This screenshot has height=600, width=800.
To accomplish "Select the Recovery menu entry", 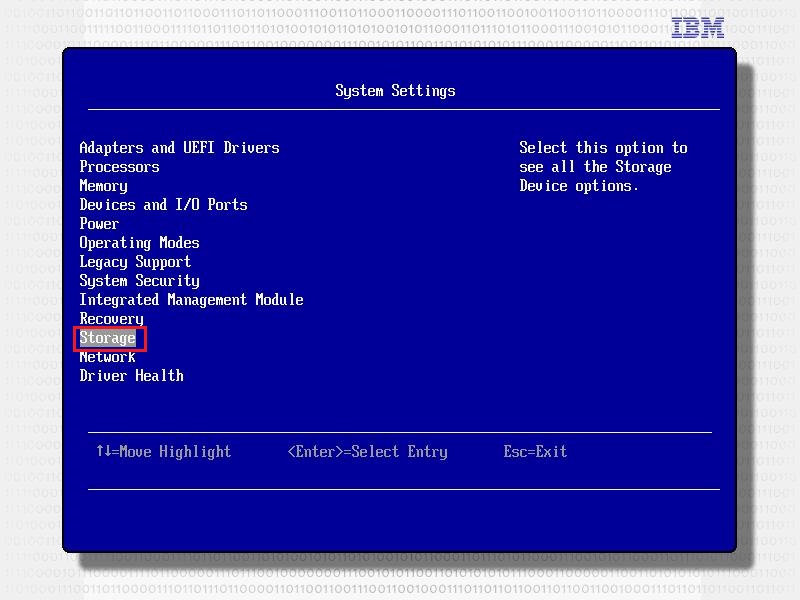I will coord(111,319).
